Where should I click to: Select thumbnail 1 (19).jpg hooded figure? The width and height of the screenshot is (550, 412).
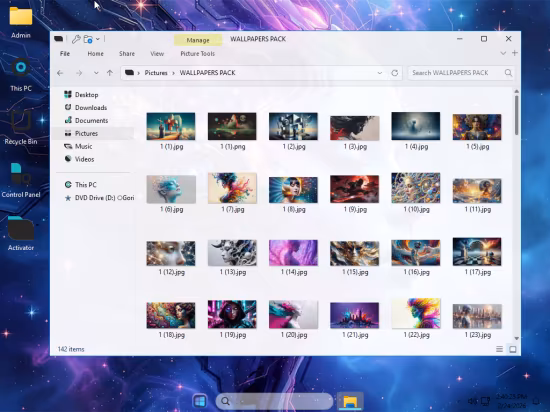tap(232, 318)
